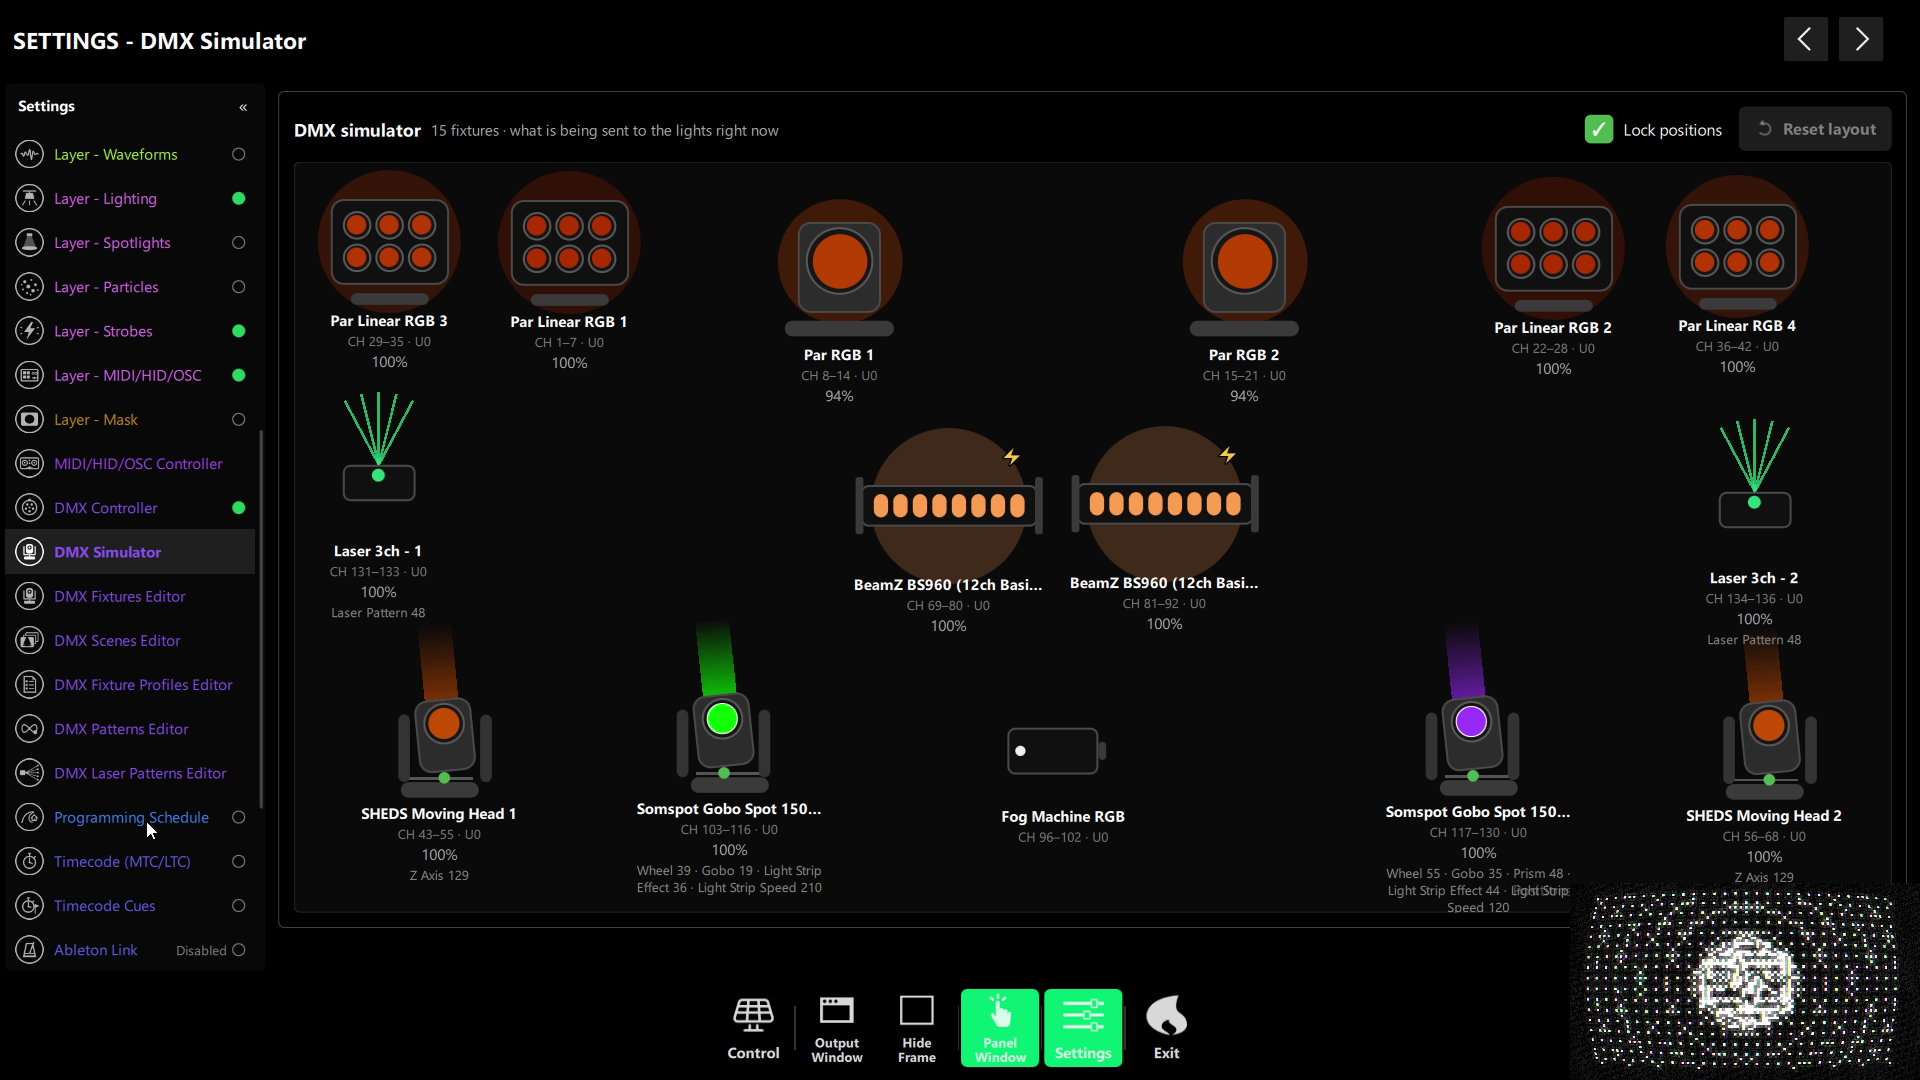The height and width of the screenshot is (1080, 1920).
Task: Disable the Layer - Lighting toggle dot
Action: coord(238,199)
